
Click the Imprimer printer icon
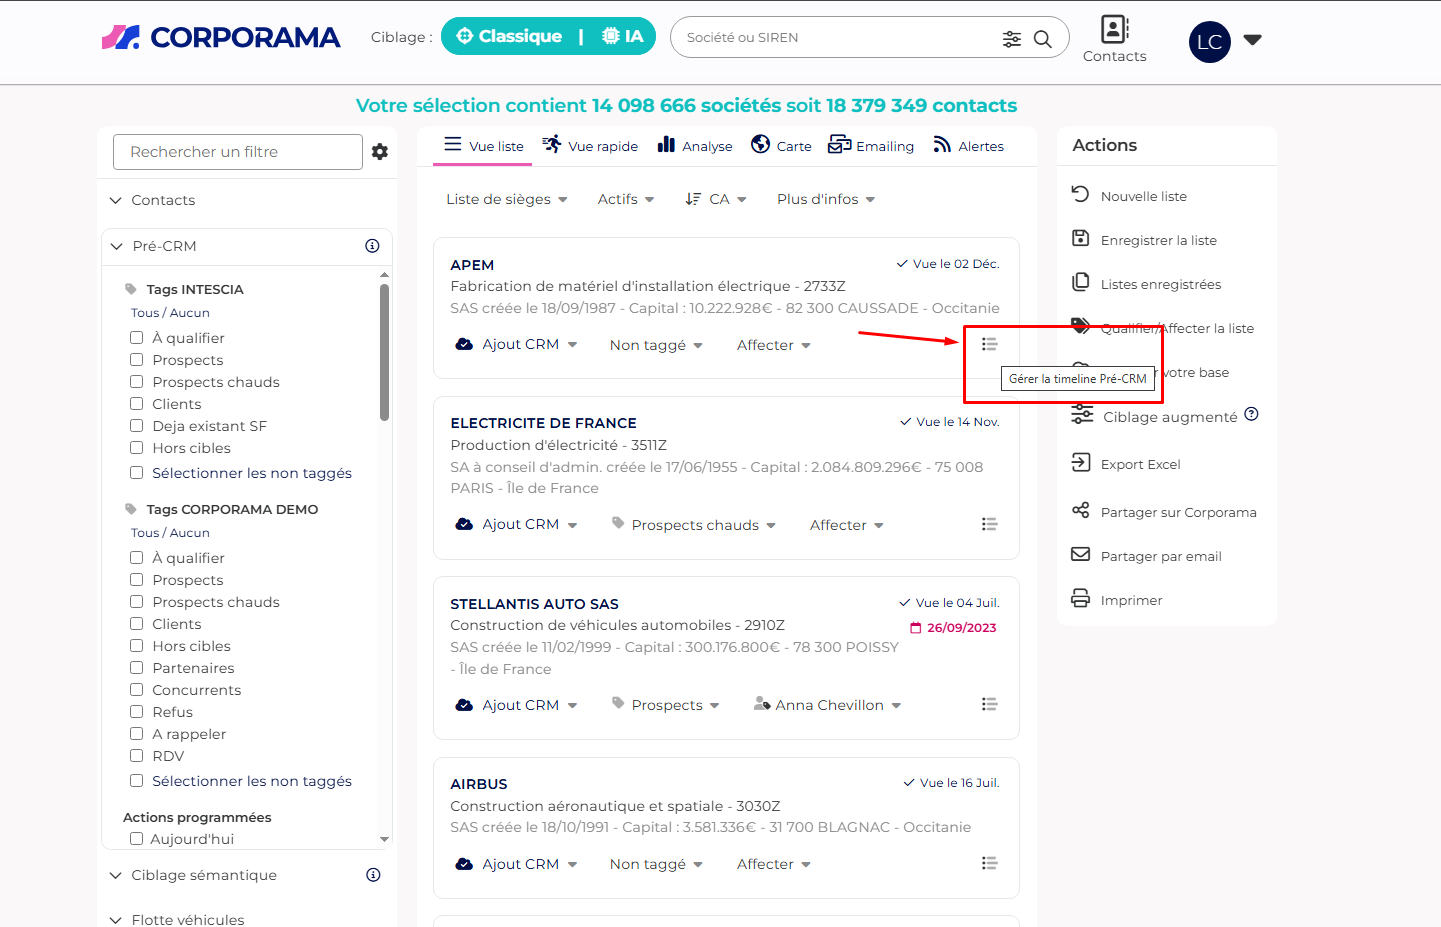(x=1081, y=599)
